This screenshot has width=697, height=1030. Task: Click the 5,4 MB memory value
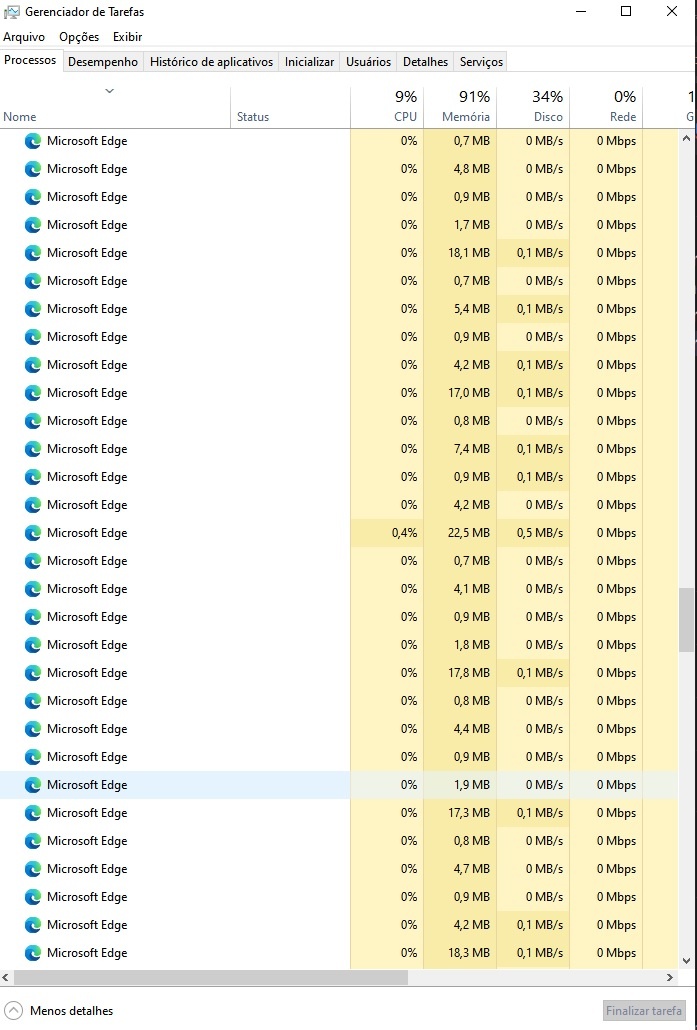472,309
